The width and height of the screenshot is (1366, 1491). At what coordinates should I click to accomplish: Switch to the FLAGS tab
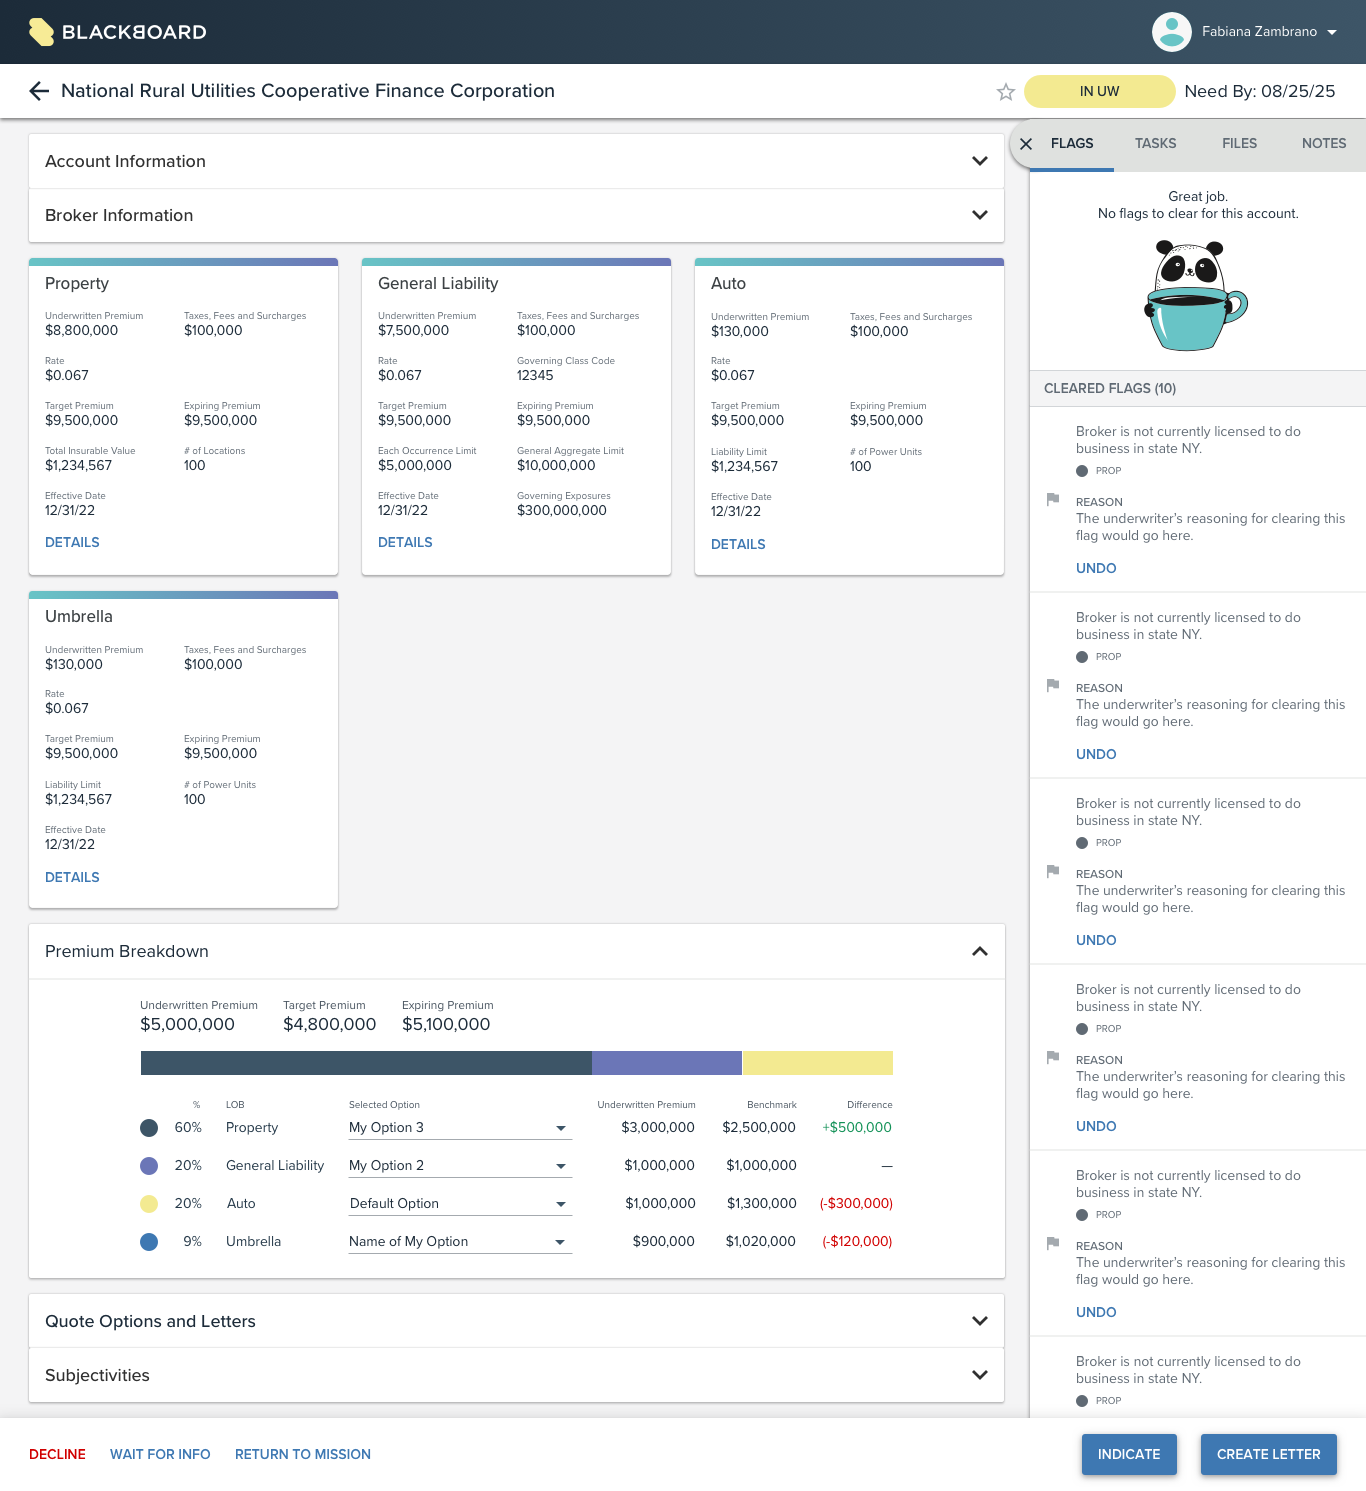[1072, 144]
